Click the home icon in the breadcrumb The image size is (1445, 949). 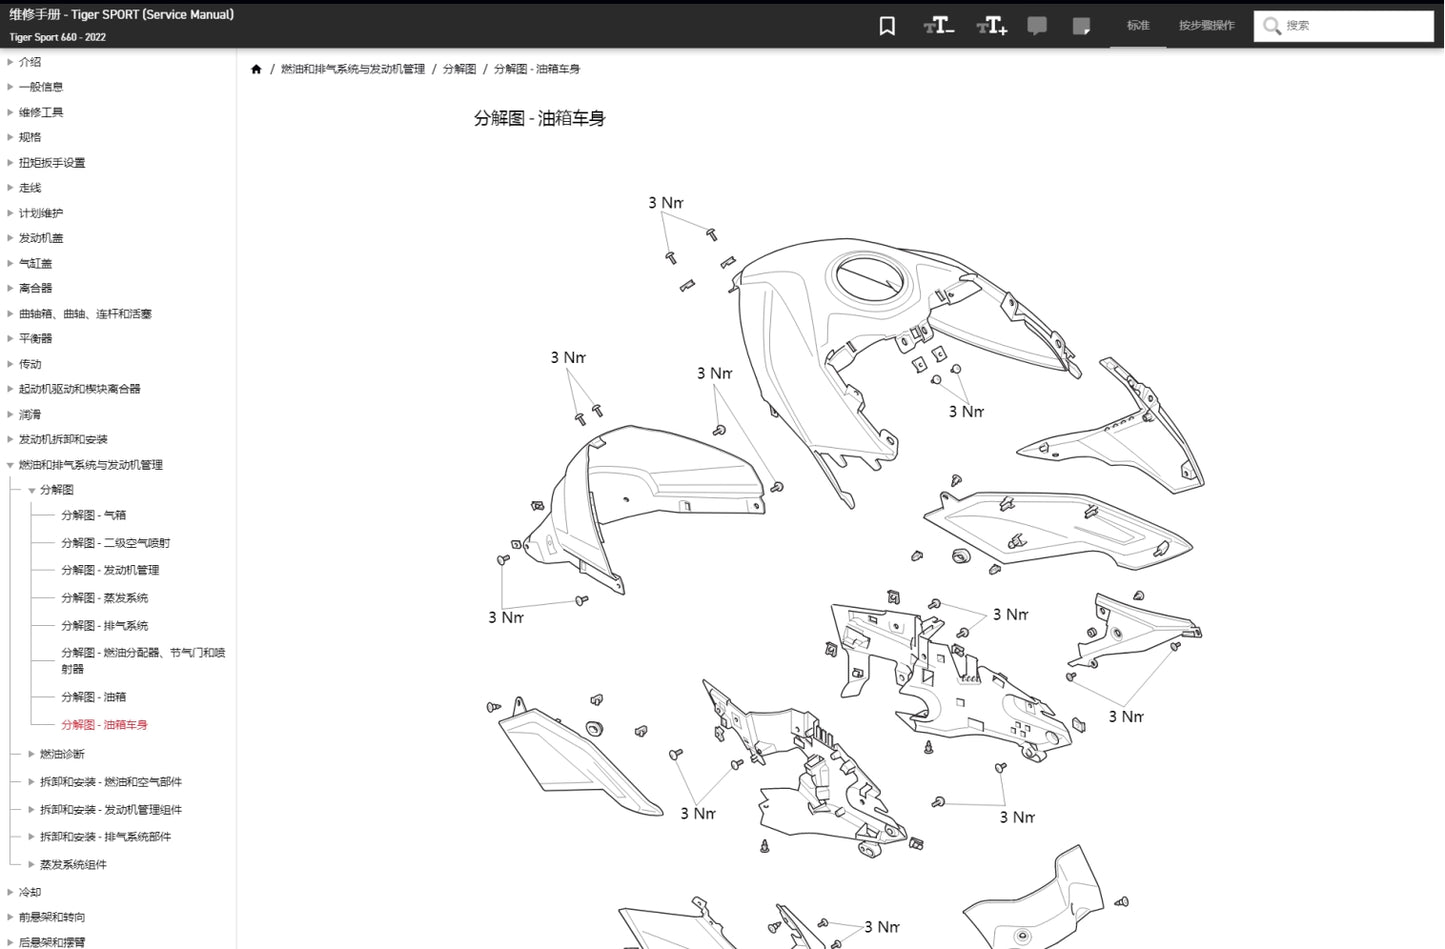(256, 68)
